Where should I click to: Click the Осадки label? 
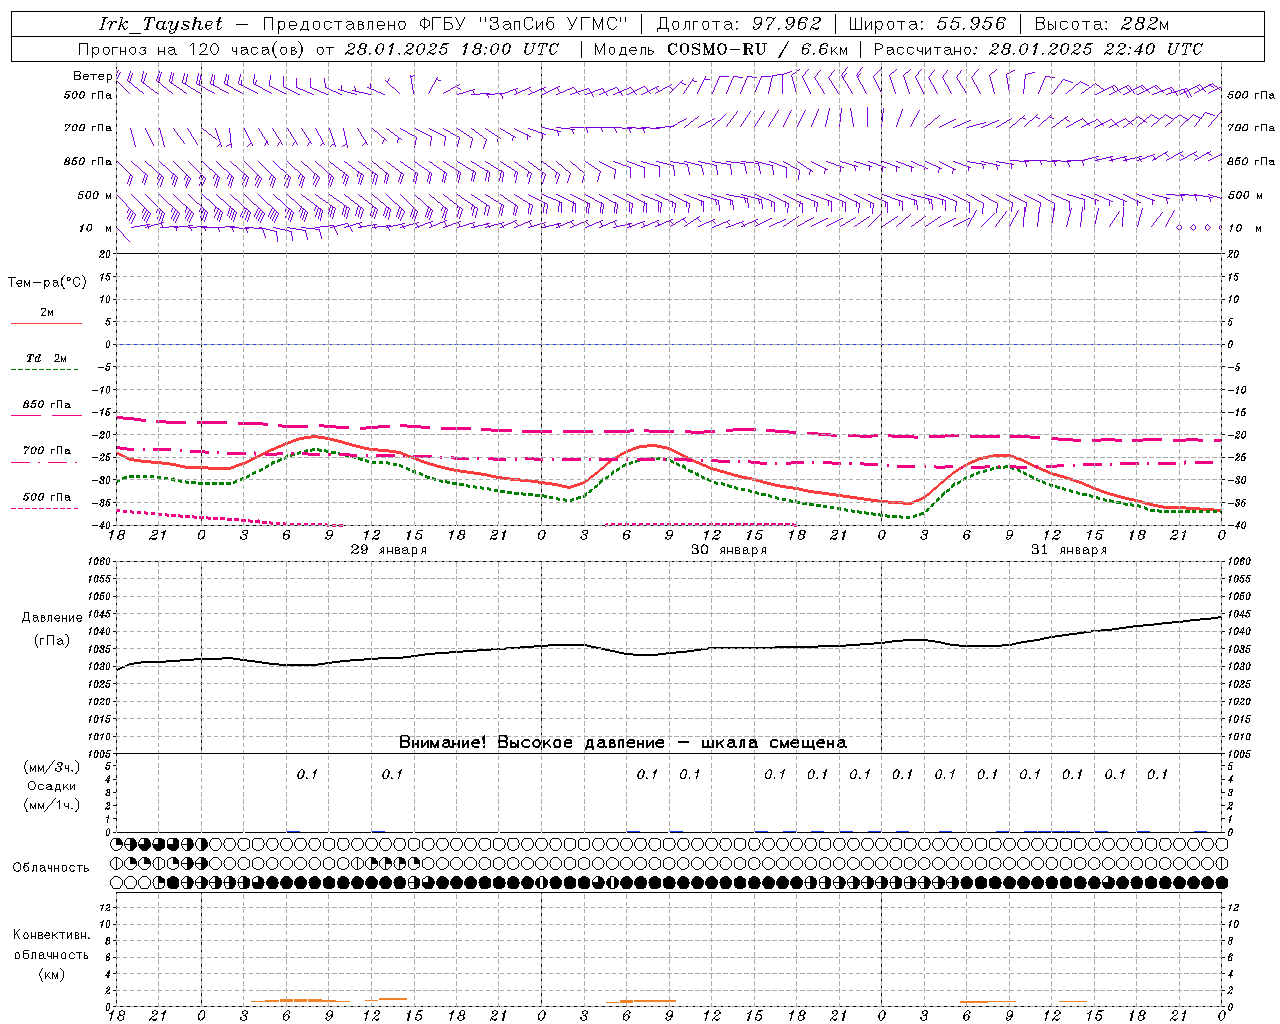click(x=52, y=786)
